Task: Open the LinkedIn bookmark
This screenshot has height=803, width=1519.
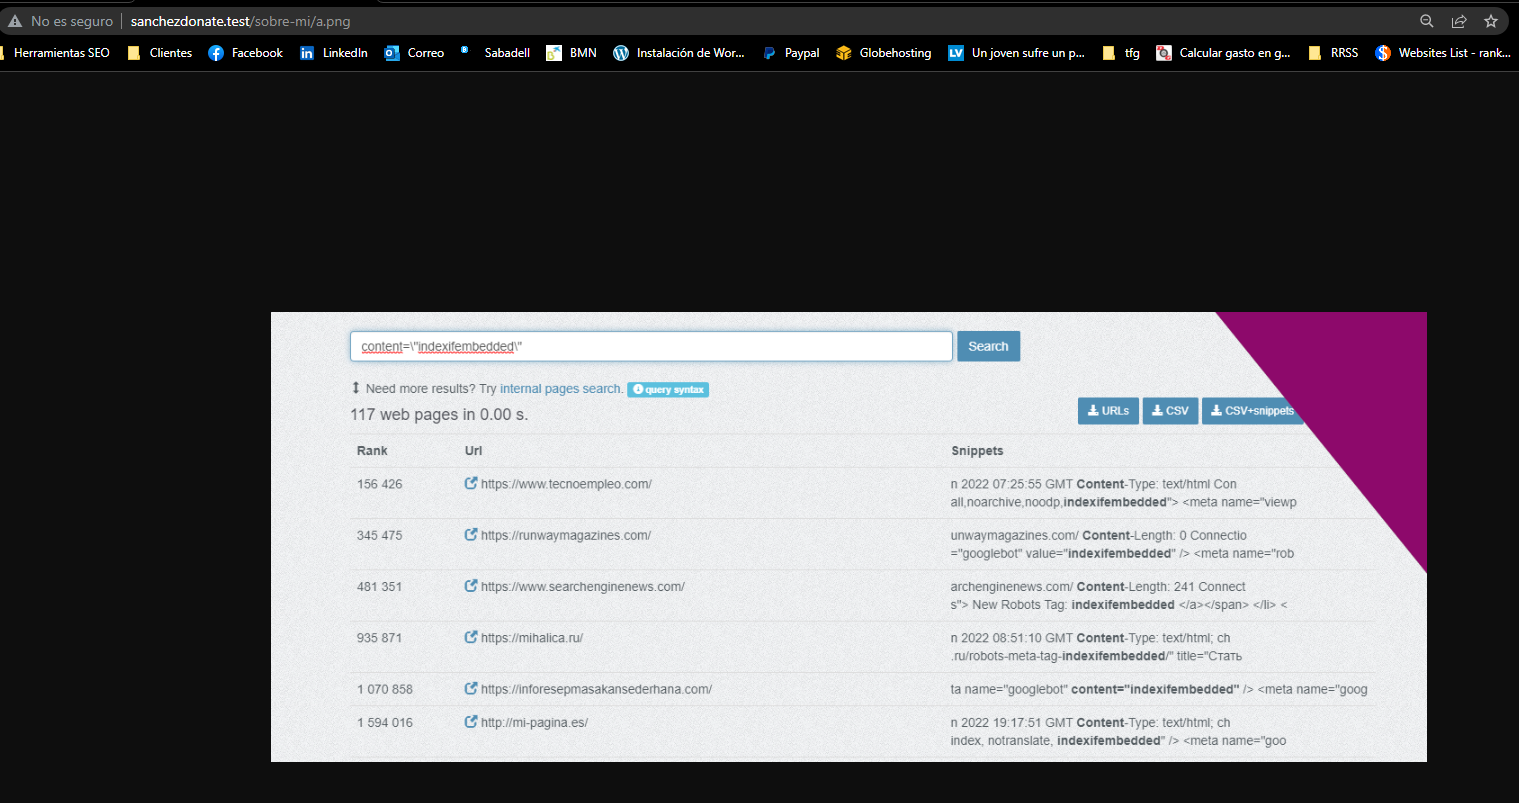Action: [334, 53]
